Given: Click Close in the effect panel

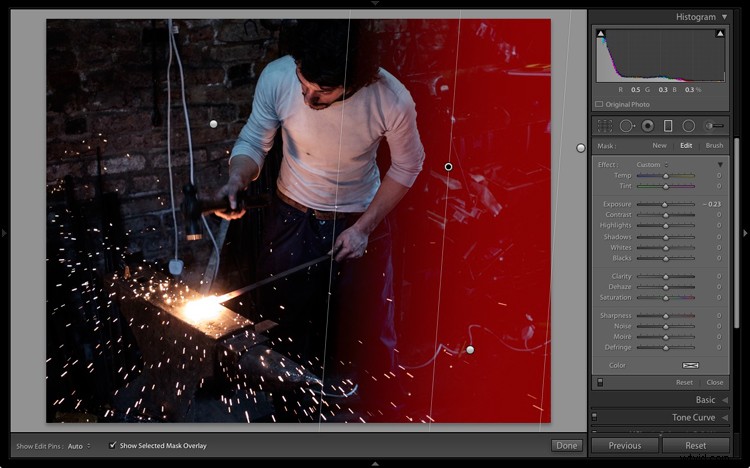Looking at the screenshot, I should click(x=715, y=382).
